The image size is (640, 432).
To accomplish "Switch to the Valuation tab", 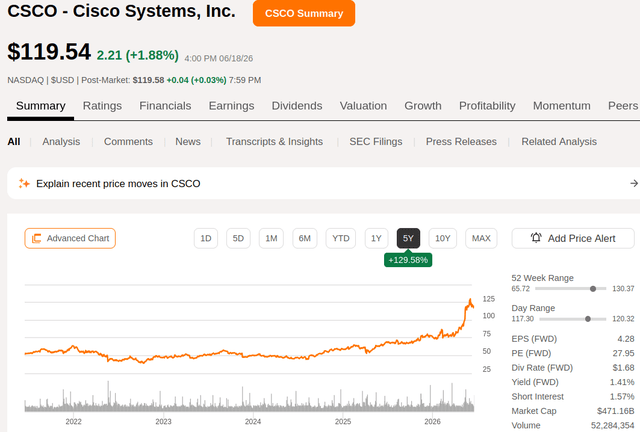I will (363, 106).
